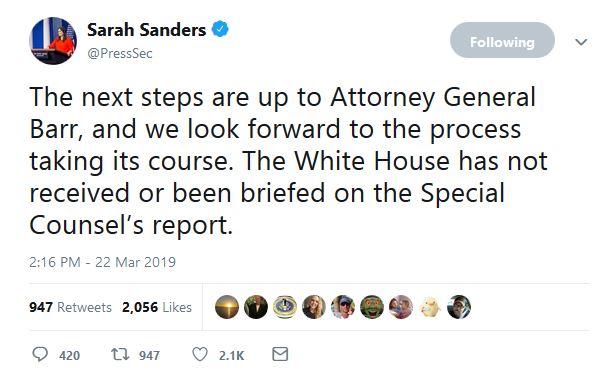Toggle the Following button
The image size is (608, 392).
point(502,40)
